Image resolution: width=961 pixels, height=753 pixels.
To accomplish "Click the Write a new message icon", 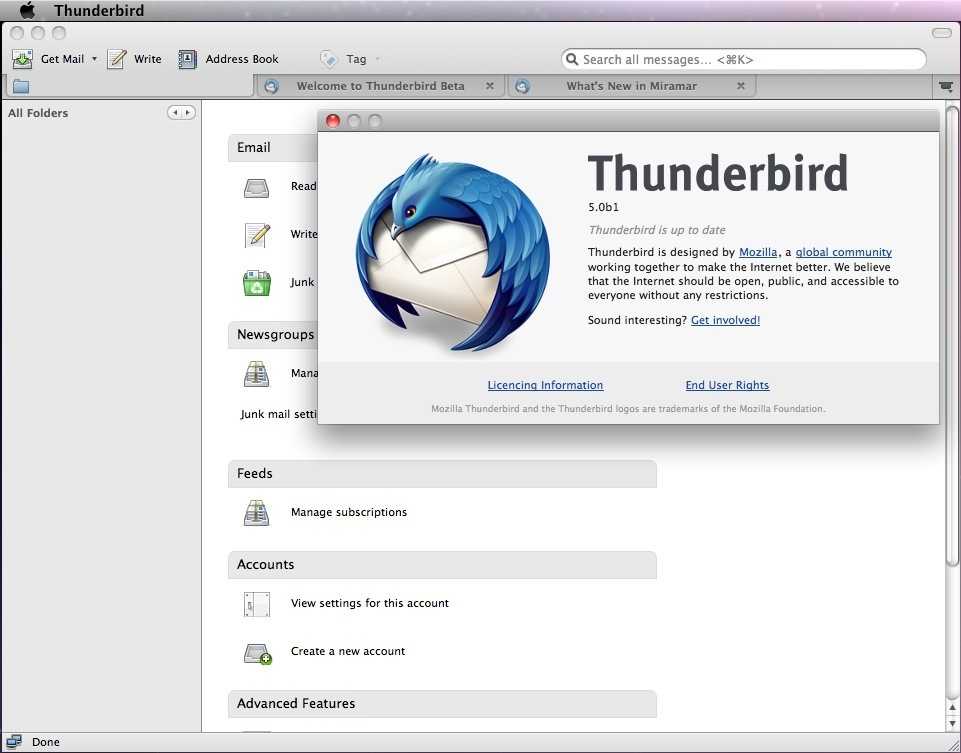I will point(257,235).
